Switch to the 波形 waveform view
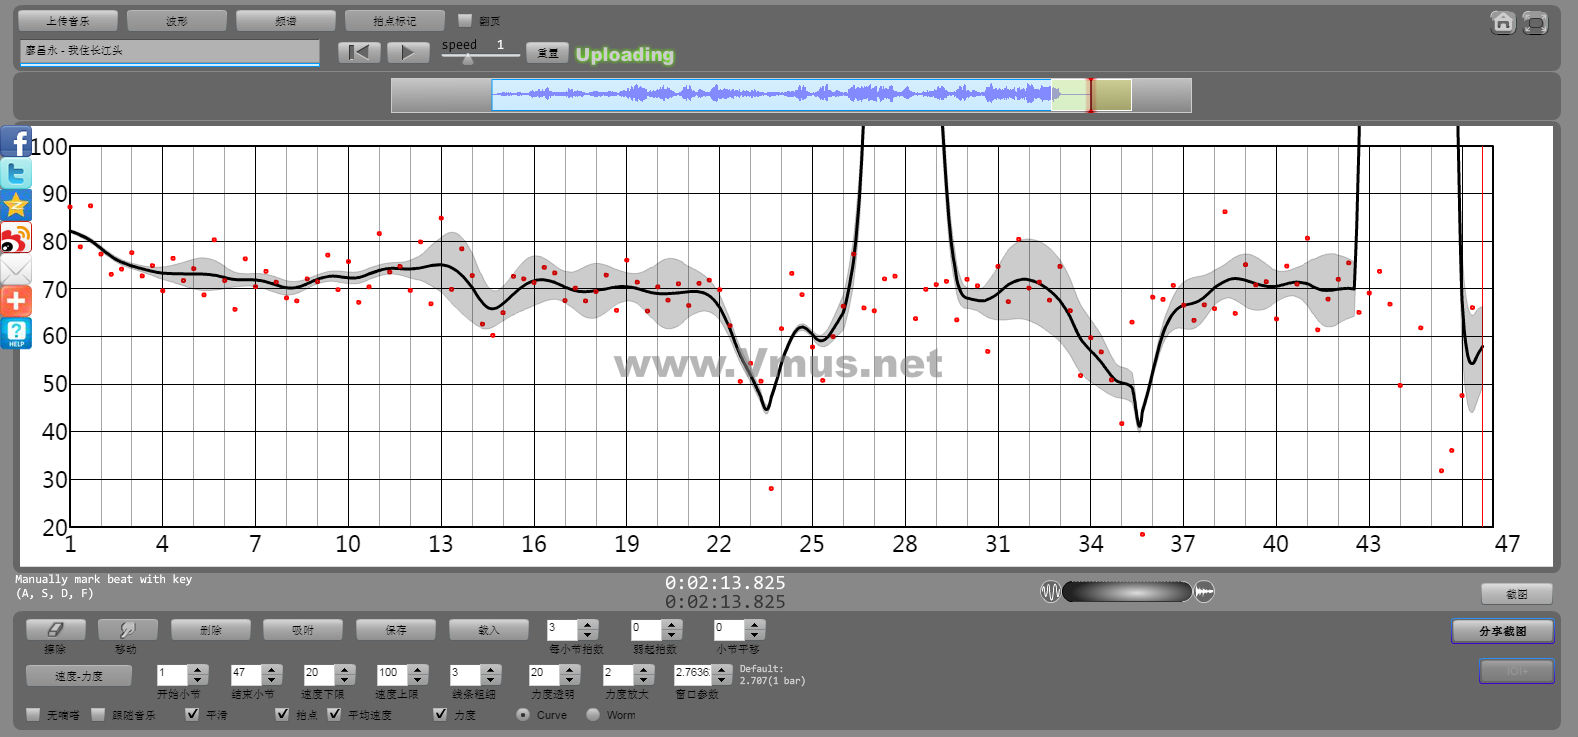 pyautogui.click(x=176, y=20)
